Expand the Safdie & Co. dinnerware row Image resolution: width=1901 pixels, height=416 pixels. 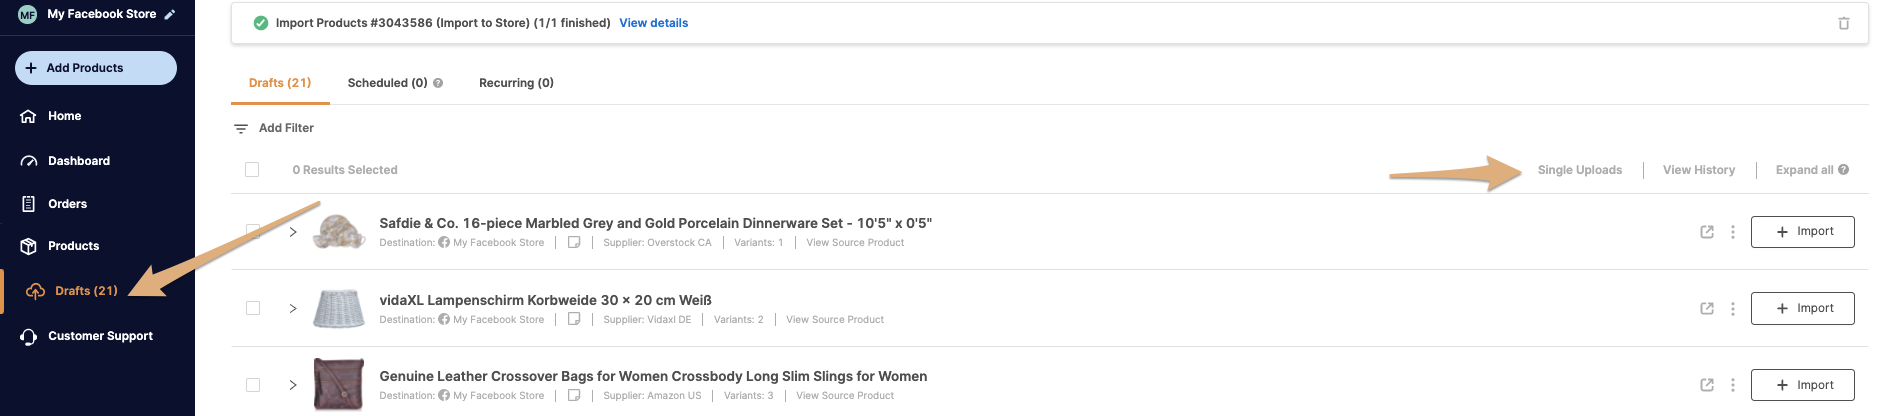293,232
